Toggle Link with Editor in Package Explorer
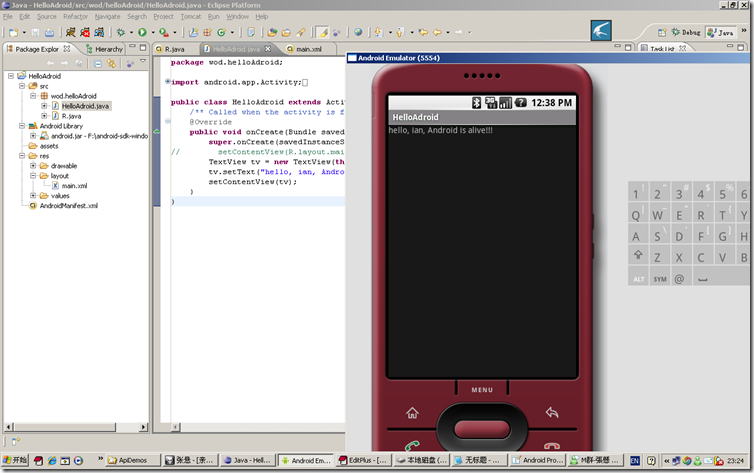The height and width of the screenshot is (473, 754). click(112, 63)
